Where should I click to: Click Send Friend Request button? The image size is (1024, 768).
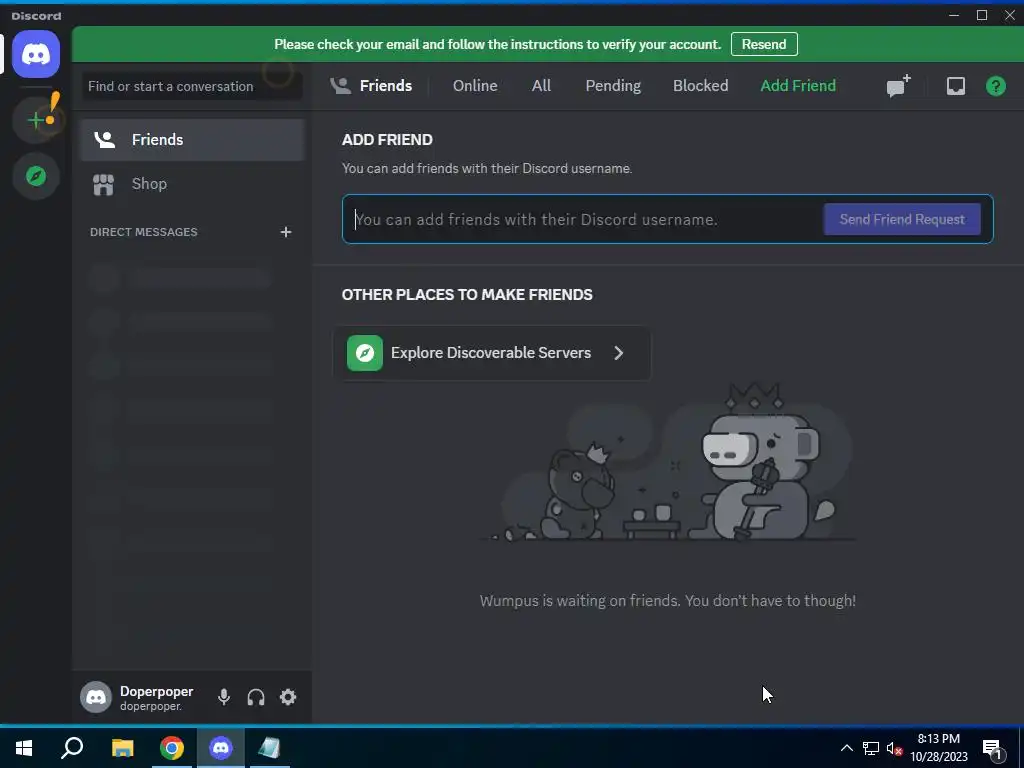[901, 219]
